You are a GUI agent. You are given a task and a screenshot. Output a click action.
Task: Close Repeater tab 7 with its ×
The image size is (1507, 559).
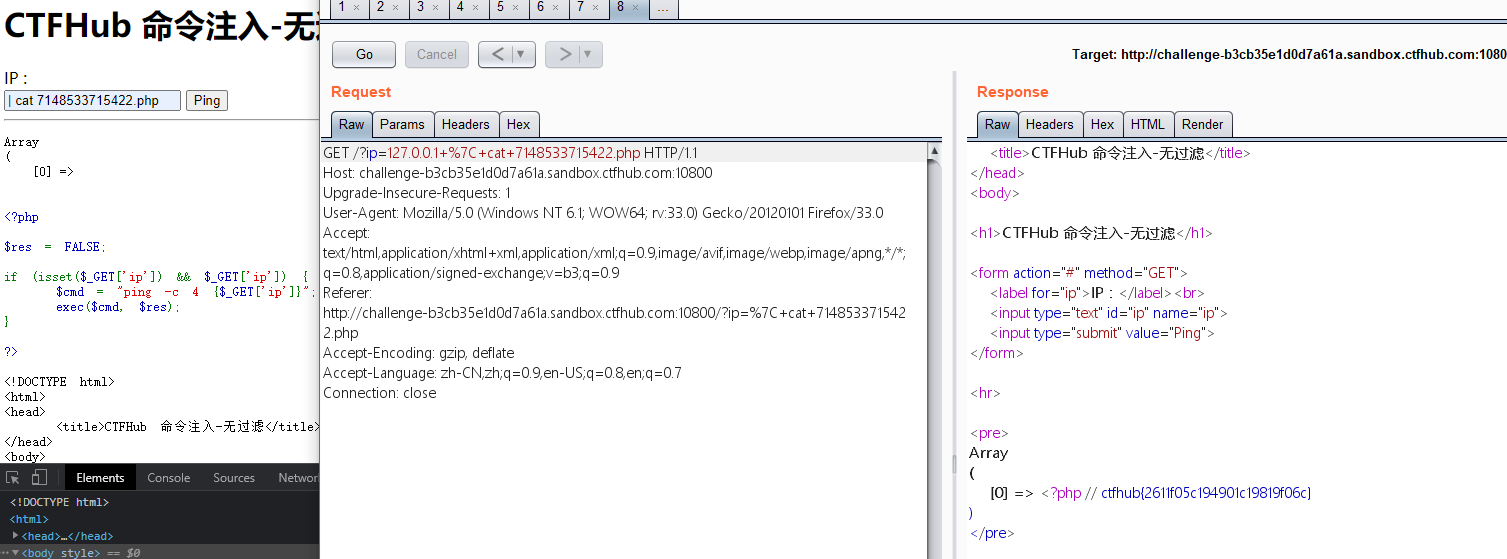596,7
